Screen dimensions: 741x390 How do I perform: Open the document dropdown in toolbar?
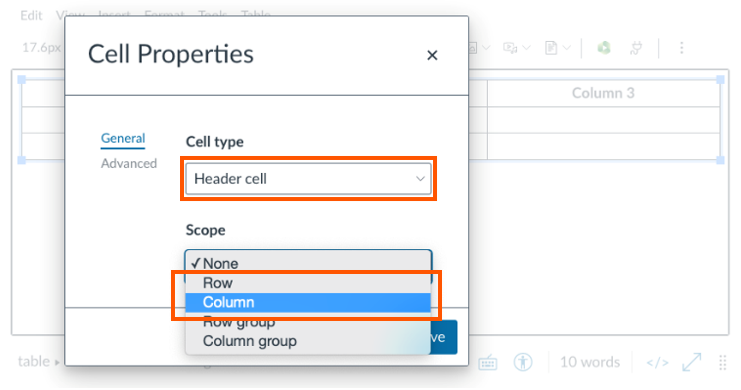pyautogui.click(x=558, y=48)
